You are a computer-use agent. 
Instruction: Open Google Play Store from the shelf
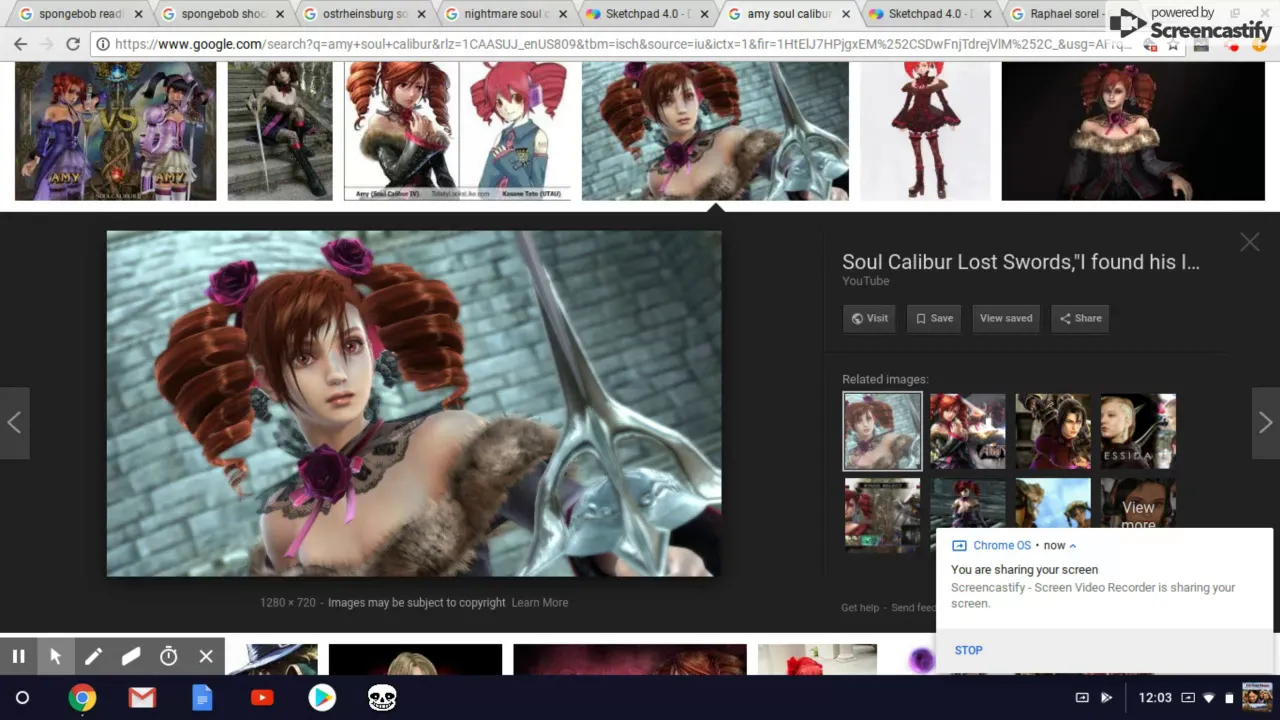(322, 698)
